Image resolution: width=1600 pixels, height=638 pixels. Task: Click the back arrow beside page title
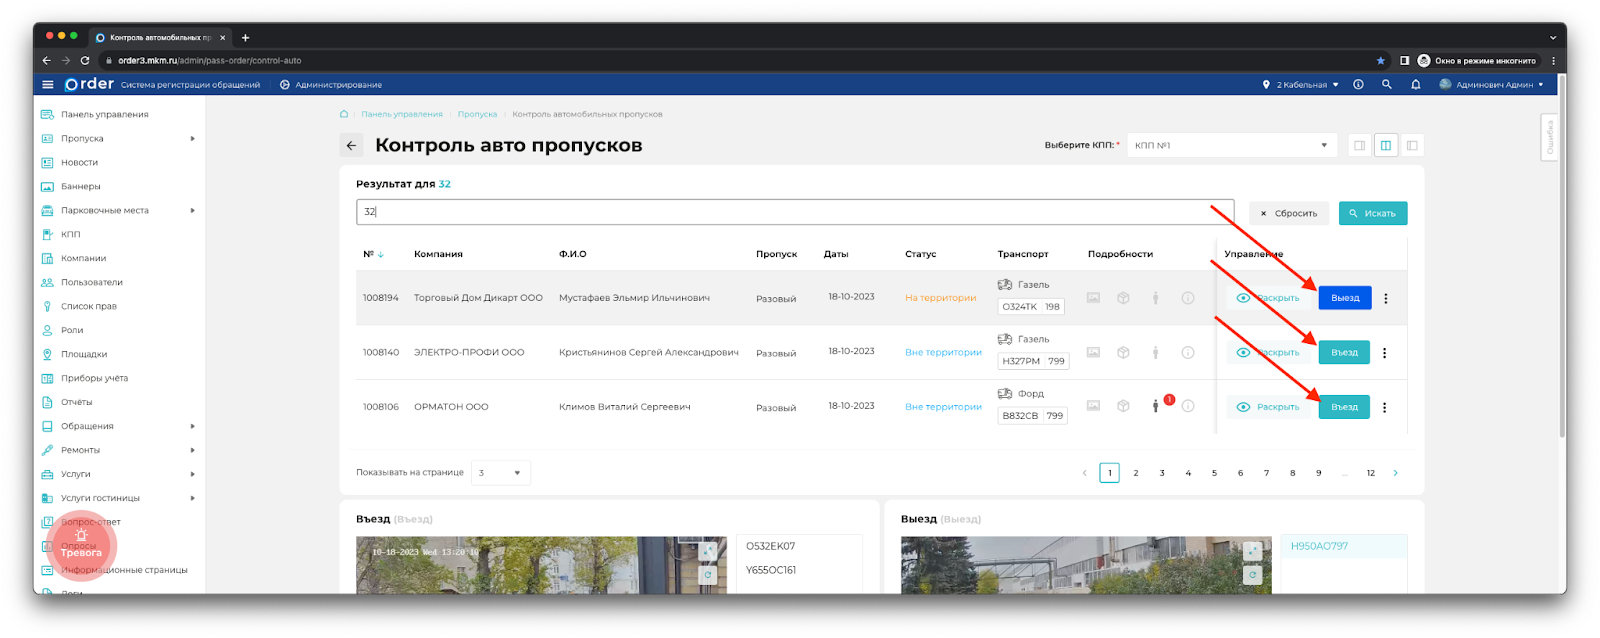pyautogui.click(x=351, y=146)
